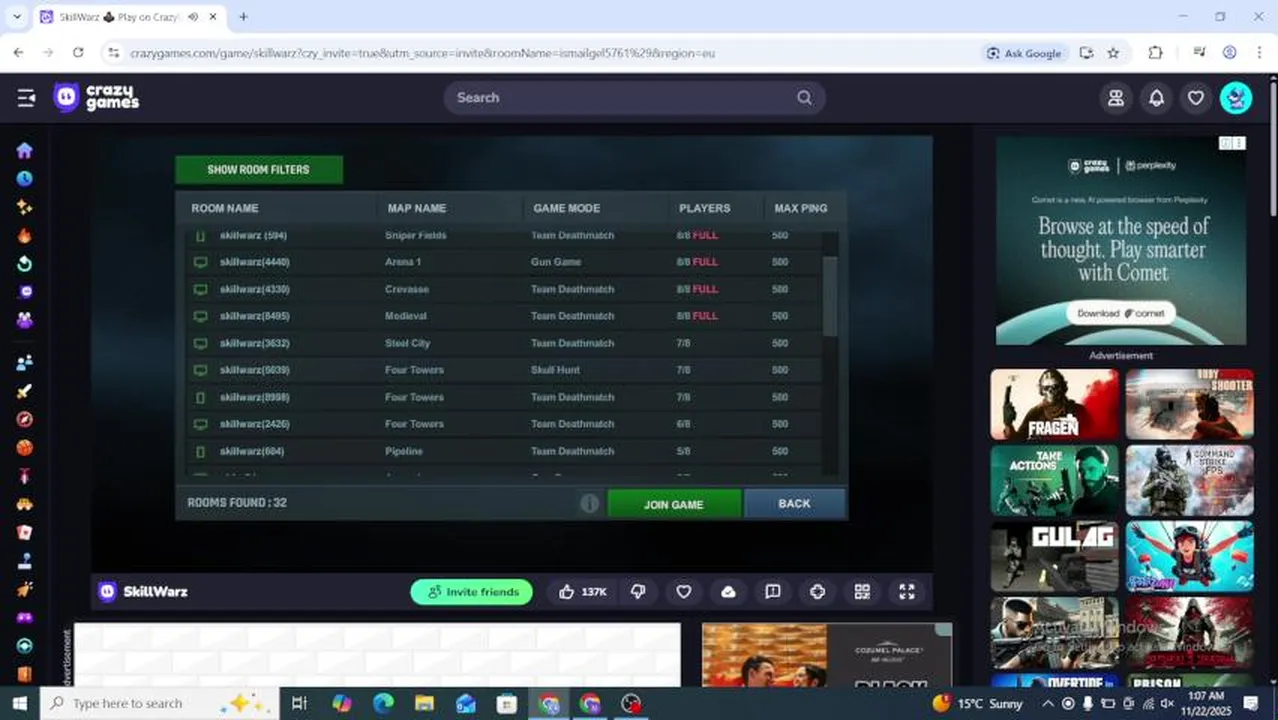Image resolution: width=1278 pixels, height=720 pixels.
Task: Enter fullscreen mode for the game
Action: [907, 592]
